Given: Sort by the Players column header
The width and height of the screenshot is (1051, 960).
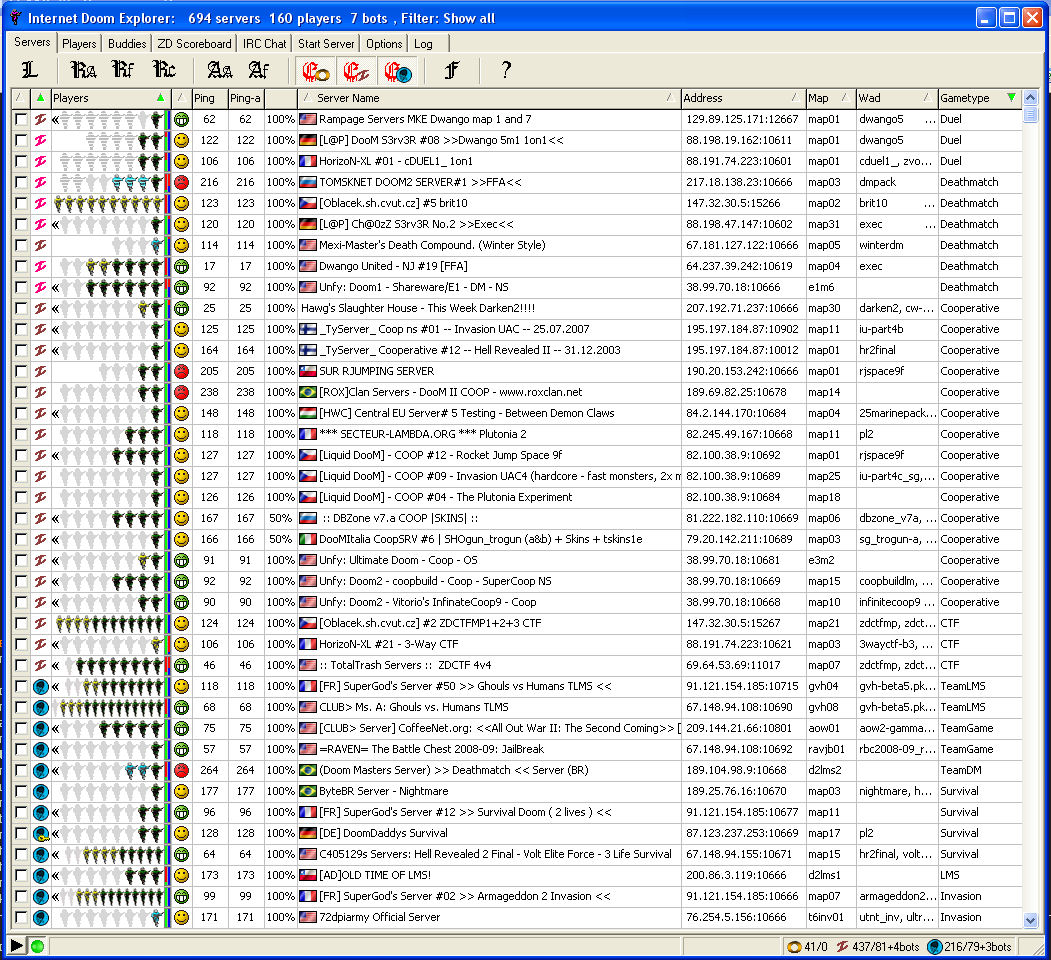Looking at the screenshot, I should 109,98.
